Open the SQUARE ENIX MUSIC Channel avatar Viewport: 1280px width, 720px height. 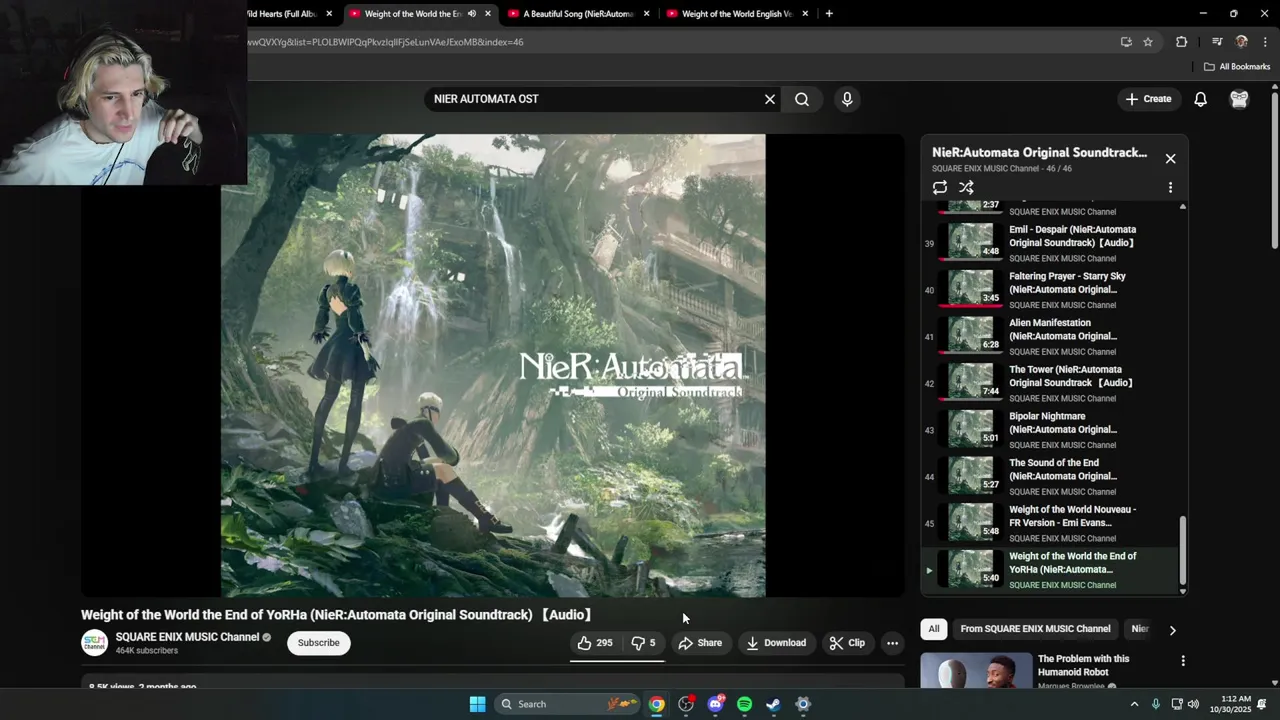pos(94,642)
